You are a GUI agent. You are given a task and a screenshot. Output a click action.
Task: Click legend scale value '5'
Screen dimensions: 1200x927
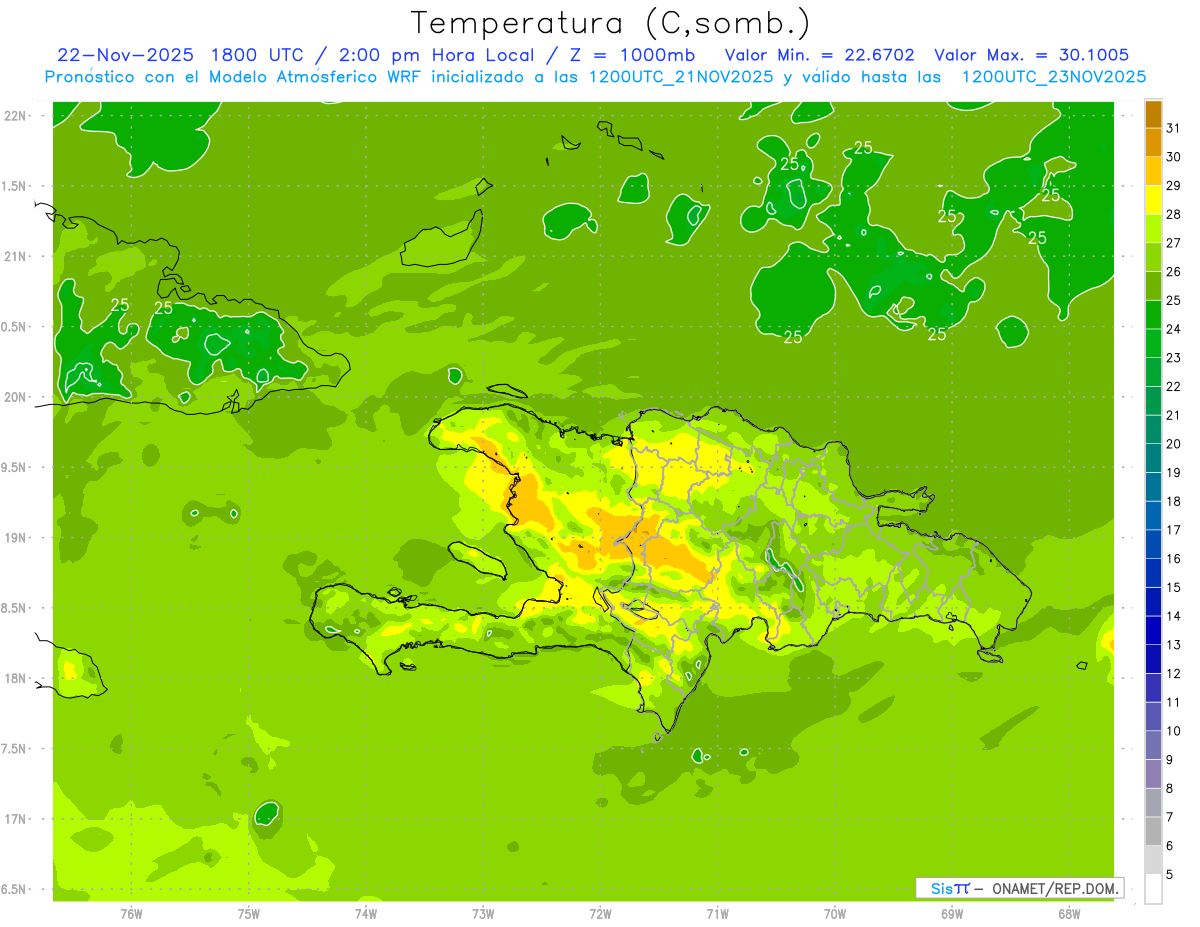(x=1170, y=875)
